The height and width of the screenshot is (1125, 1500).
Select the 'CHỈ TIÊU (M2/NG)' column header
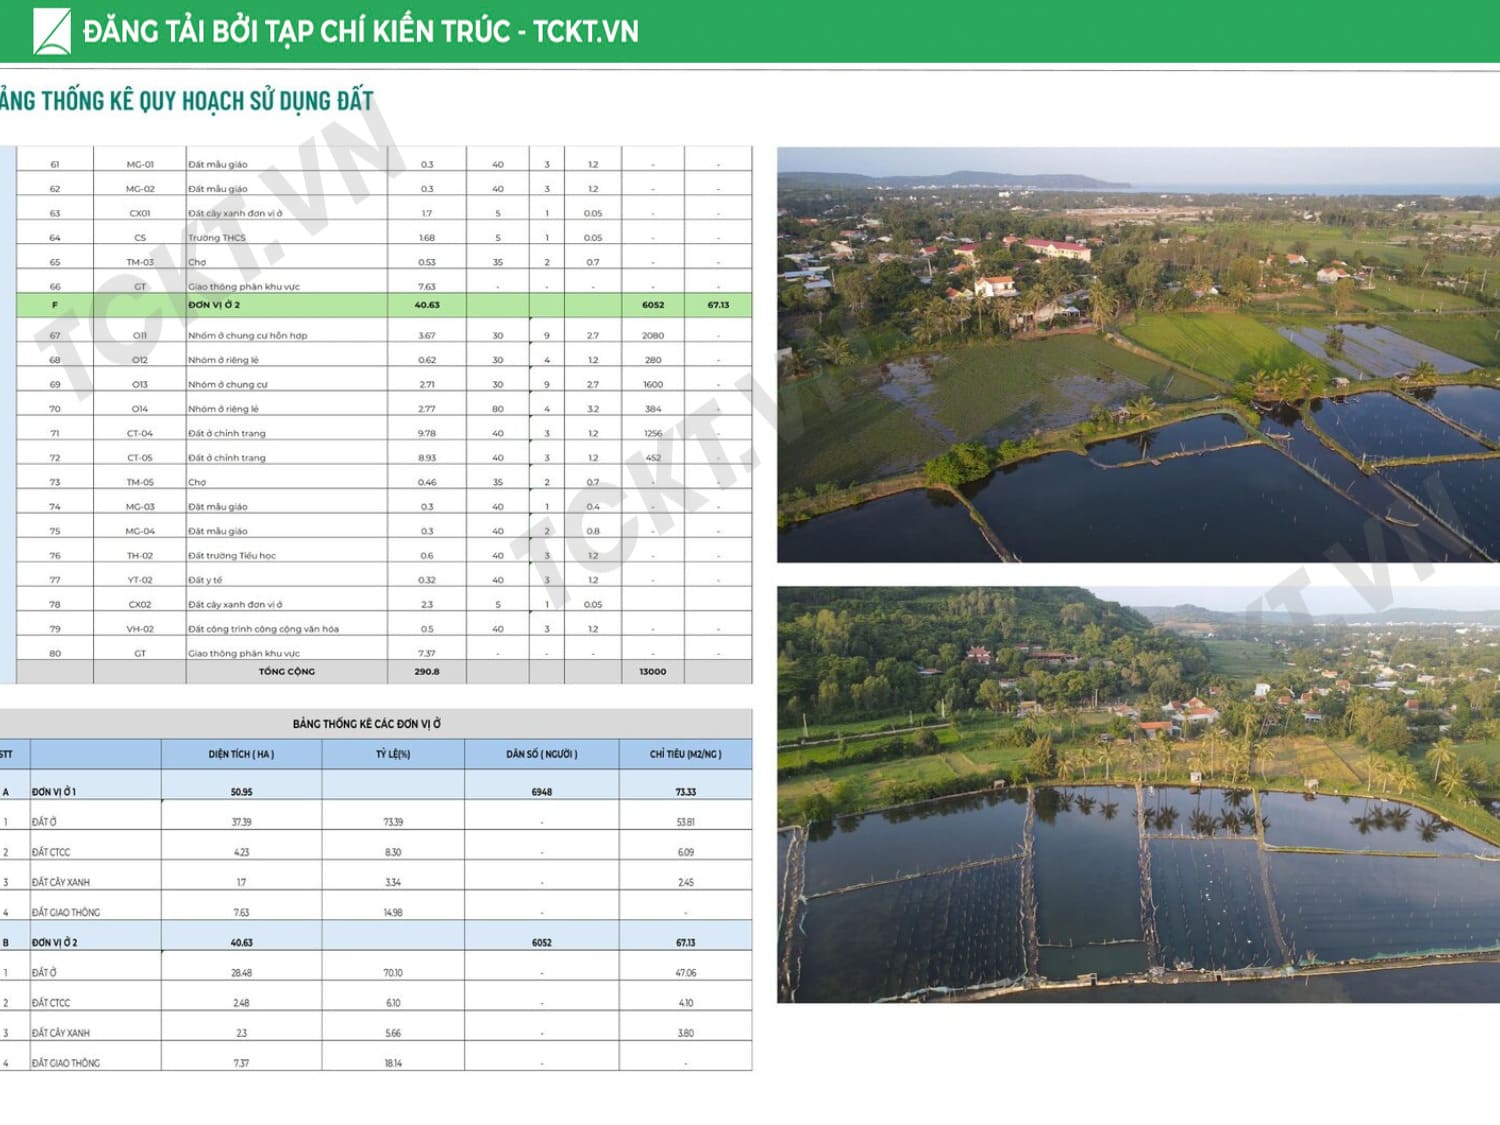pos(685,754)
